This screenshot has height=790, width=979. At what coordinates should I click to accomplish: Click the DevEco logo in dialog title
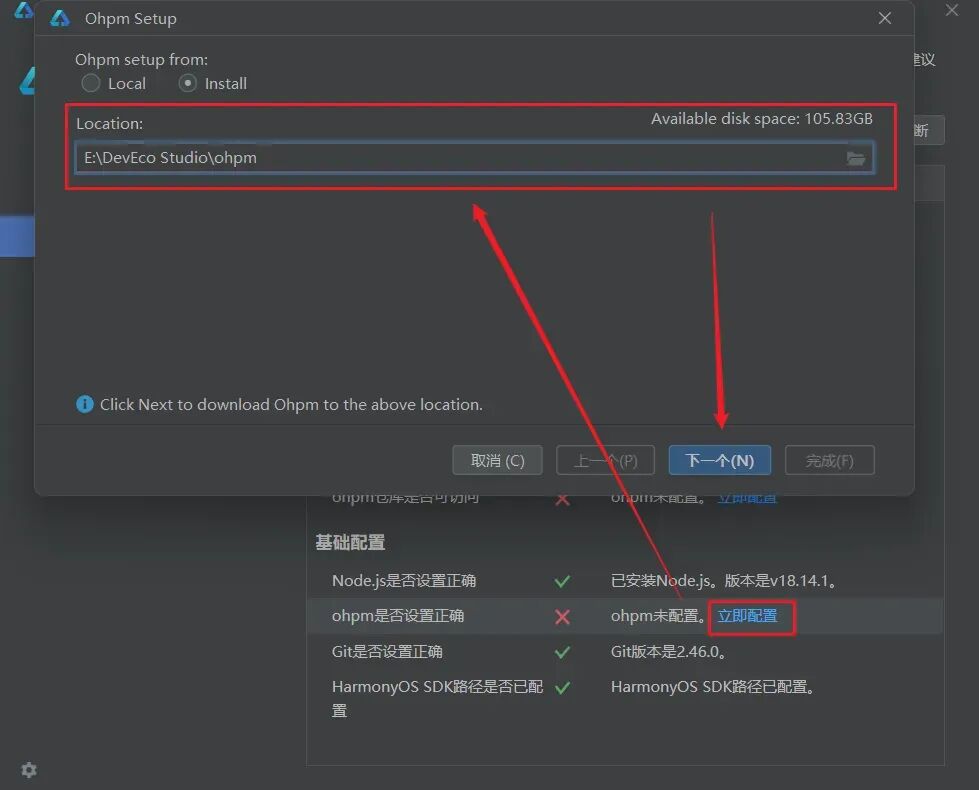tap(60, 18)
